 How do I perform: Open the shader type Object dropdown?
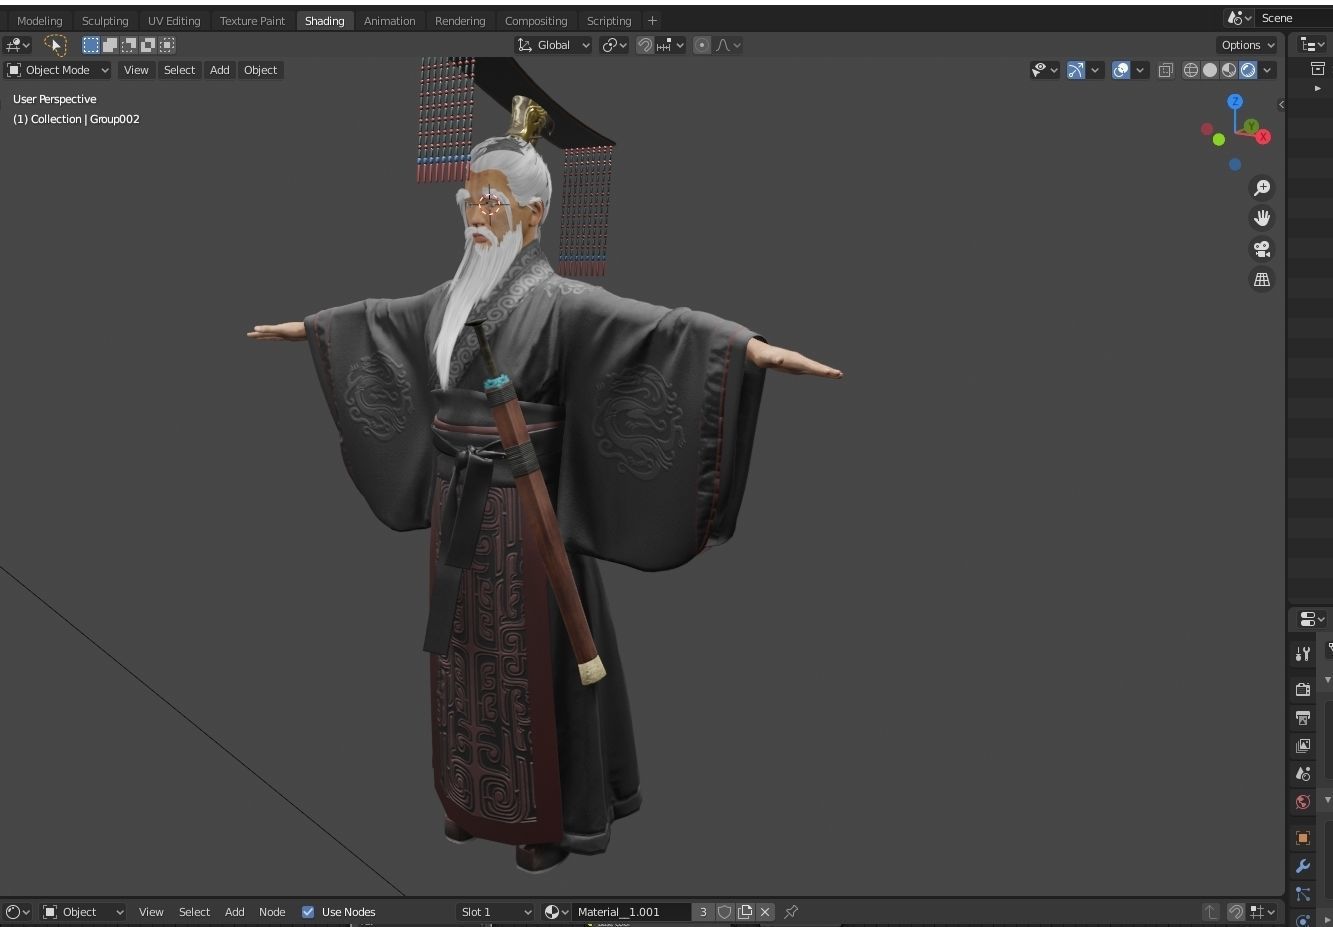click(84, 912)
